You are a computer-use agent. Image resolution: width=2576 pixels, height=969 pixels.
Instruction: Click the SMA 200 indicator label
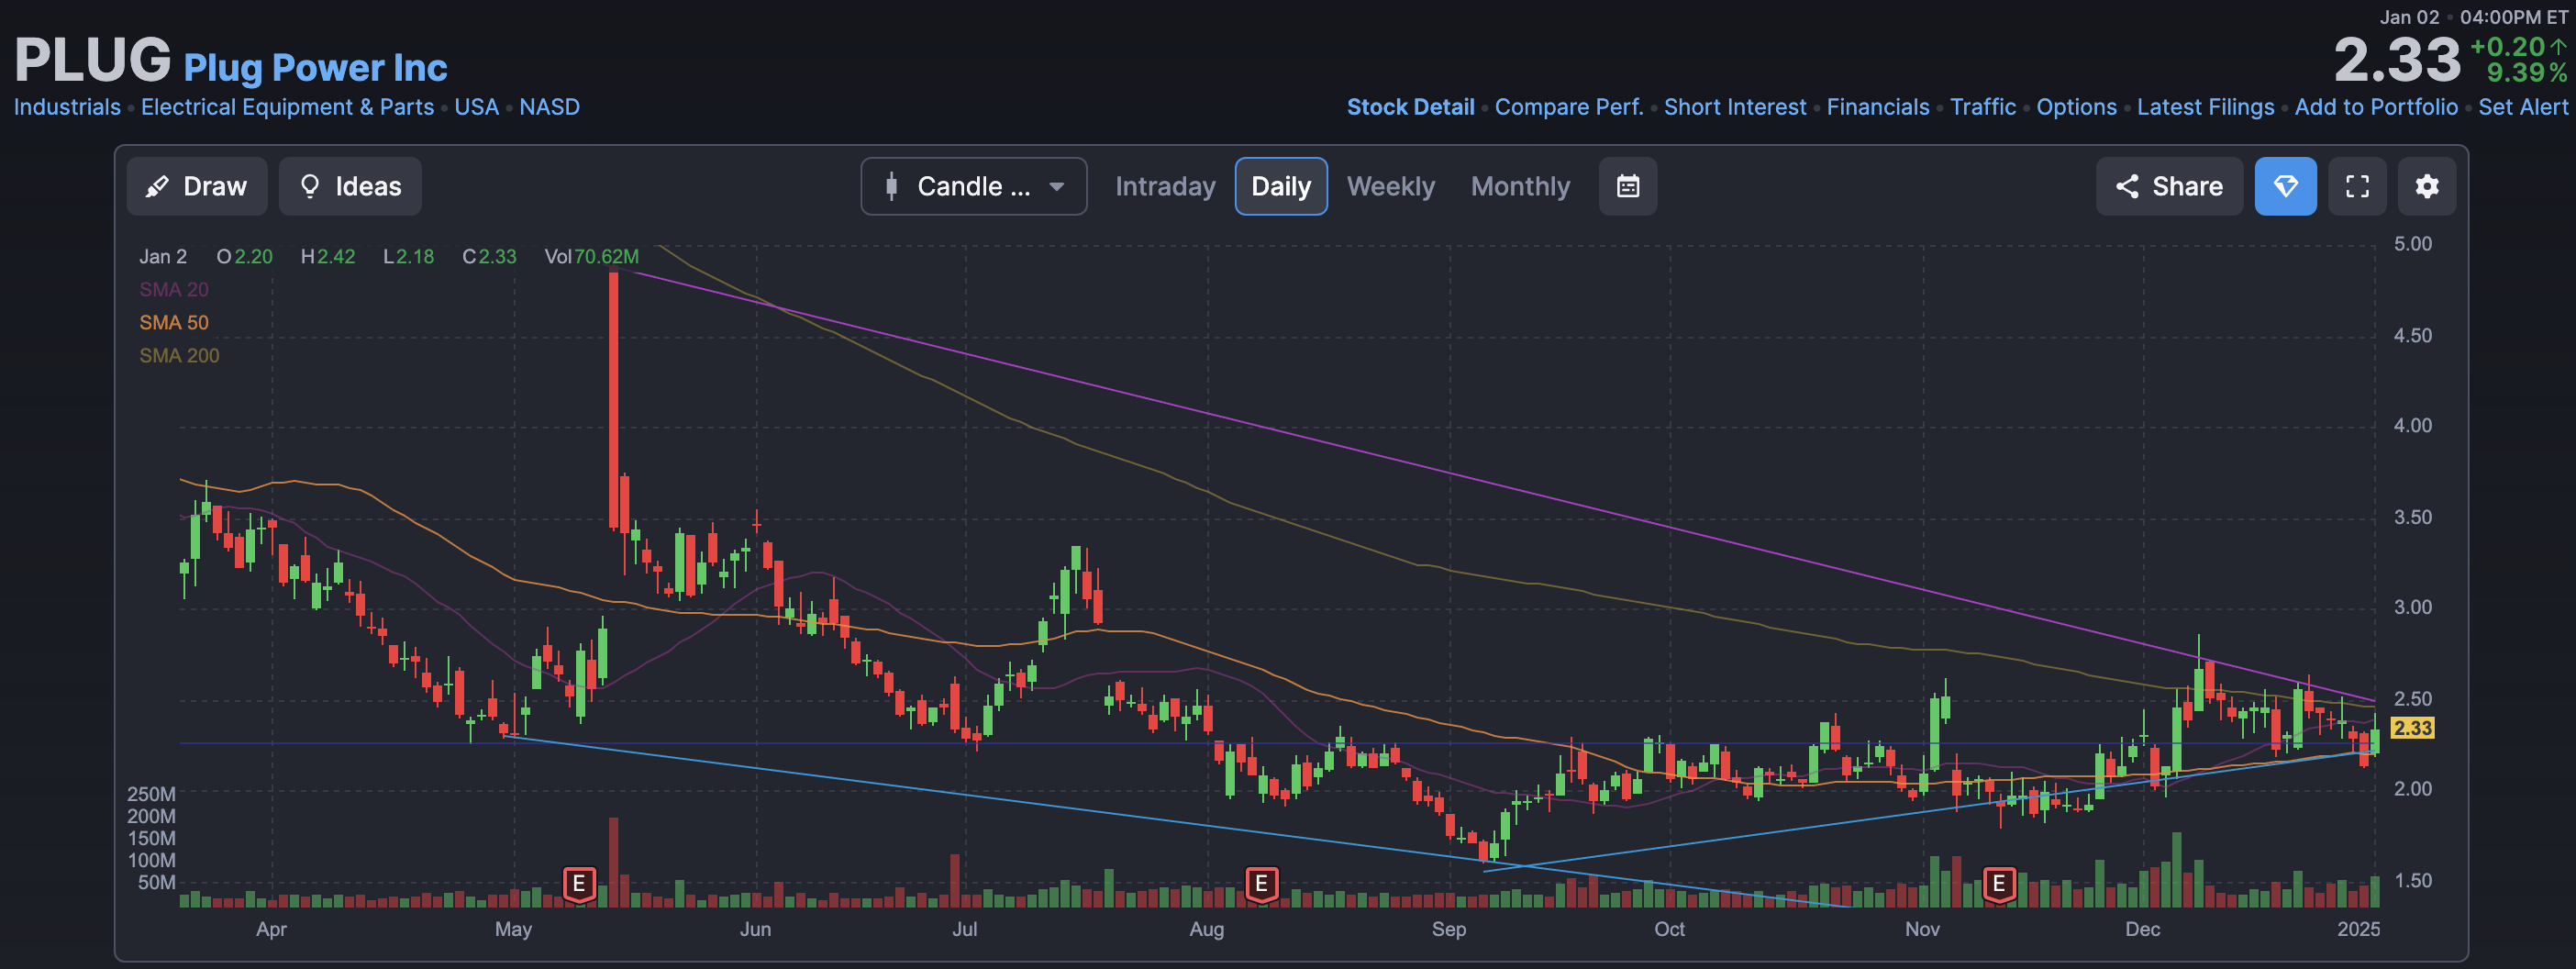click(179, 355)
